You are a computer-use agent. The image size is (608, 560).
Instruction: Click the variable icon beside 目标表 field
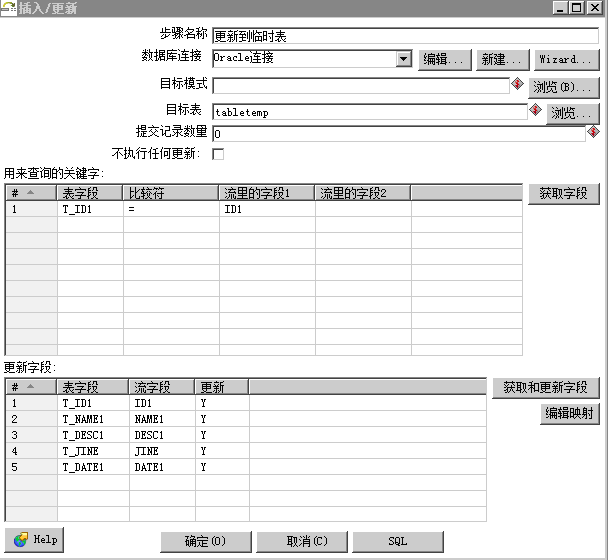pos(535,110)
